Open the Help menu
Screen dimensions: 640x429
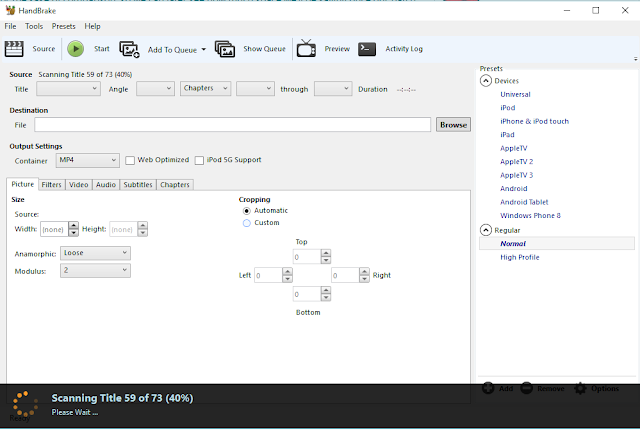click(92, 26)
